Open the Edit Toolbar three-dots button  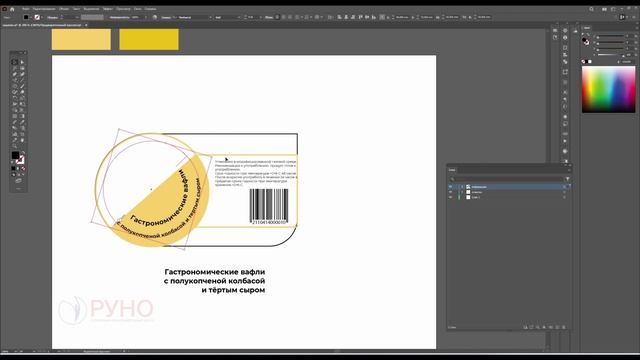tap(18, 189)
